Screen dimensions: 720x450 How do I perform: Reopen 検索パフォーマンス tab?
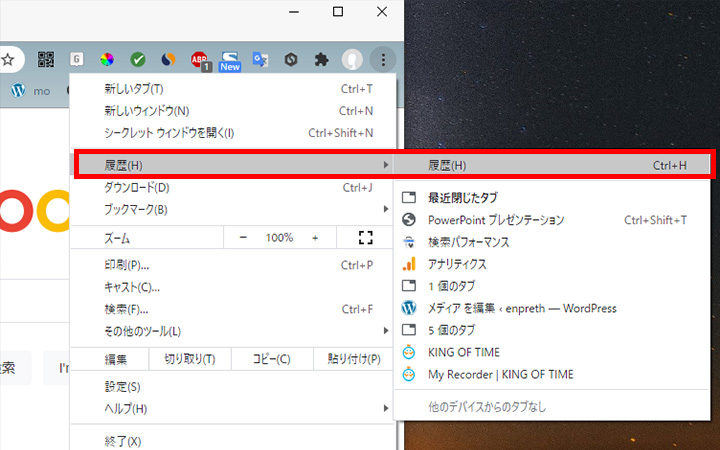point(552,242)
